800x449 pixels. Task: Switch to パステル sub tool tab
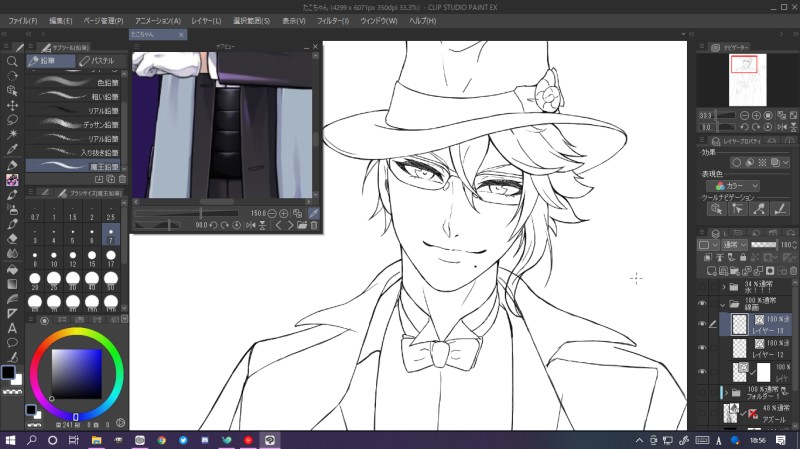coord(101,61)
